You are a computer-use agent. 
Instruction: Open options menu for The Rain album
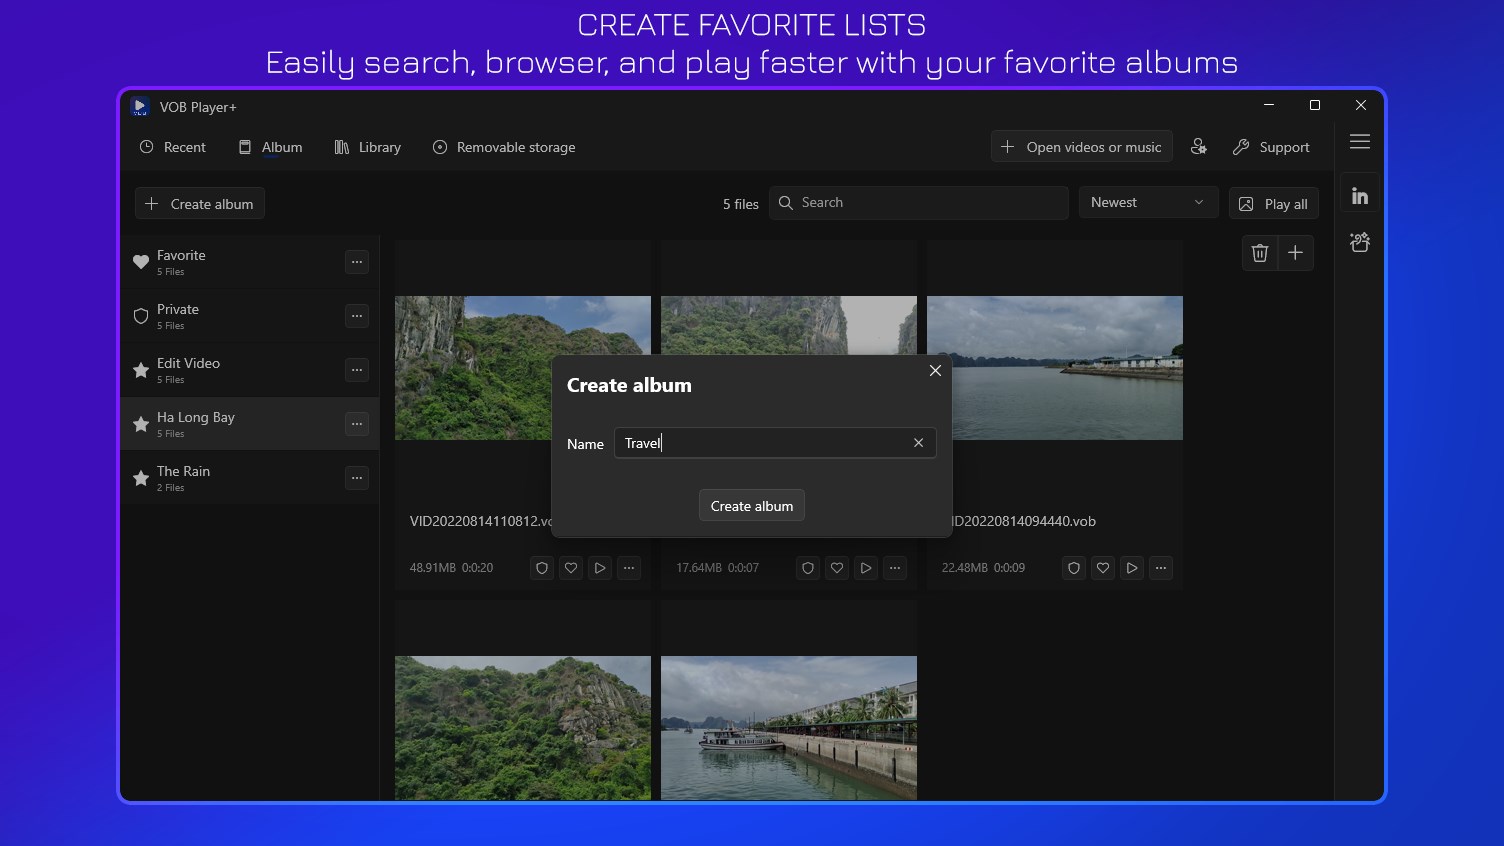click(357, 478)
